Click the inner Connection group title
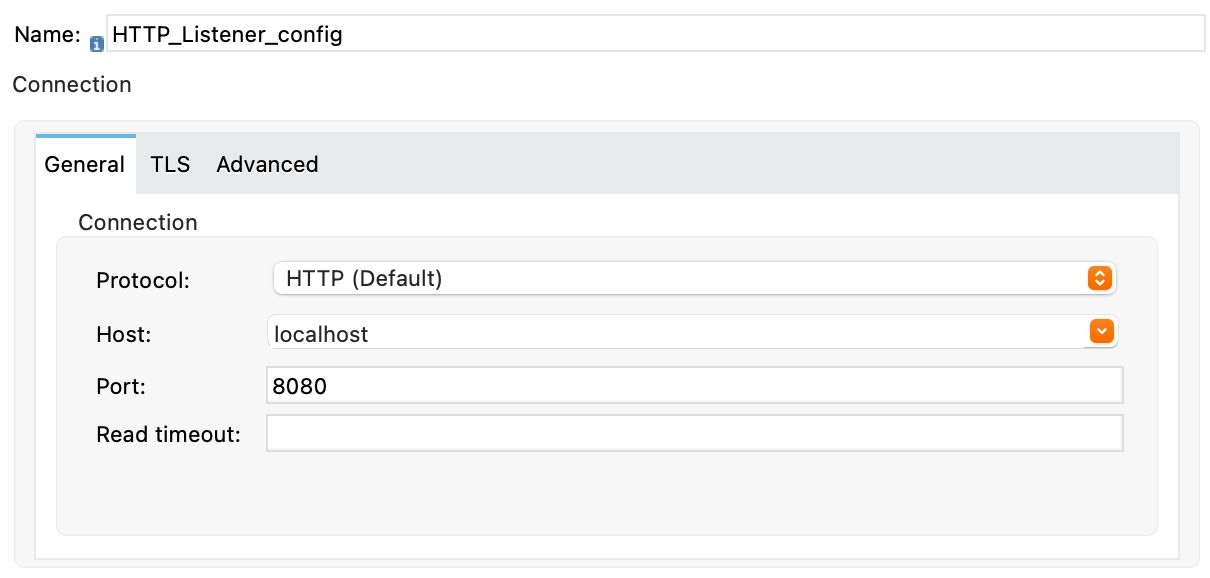The height and width of the screenshot is (578, 1210). point(137,222)
